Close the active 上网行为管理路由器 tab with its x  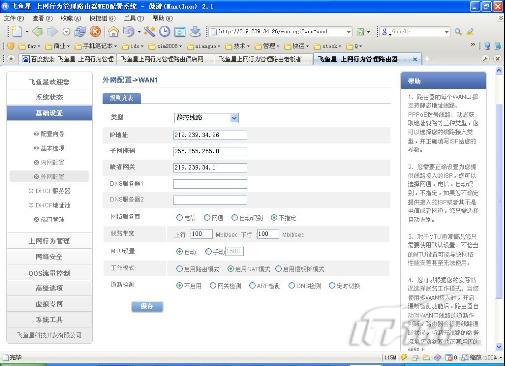(415, 59)
